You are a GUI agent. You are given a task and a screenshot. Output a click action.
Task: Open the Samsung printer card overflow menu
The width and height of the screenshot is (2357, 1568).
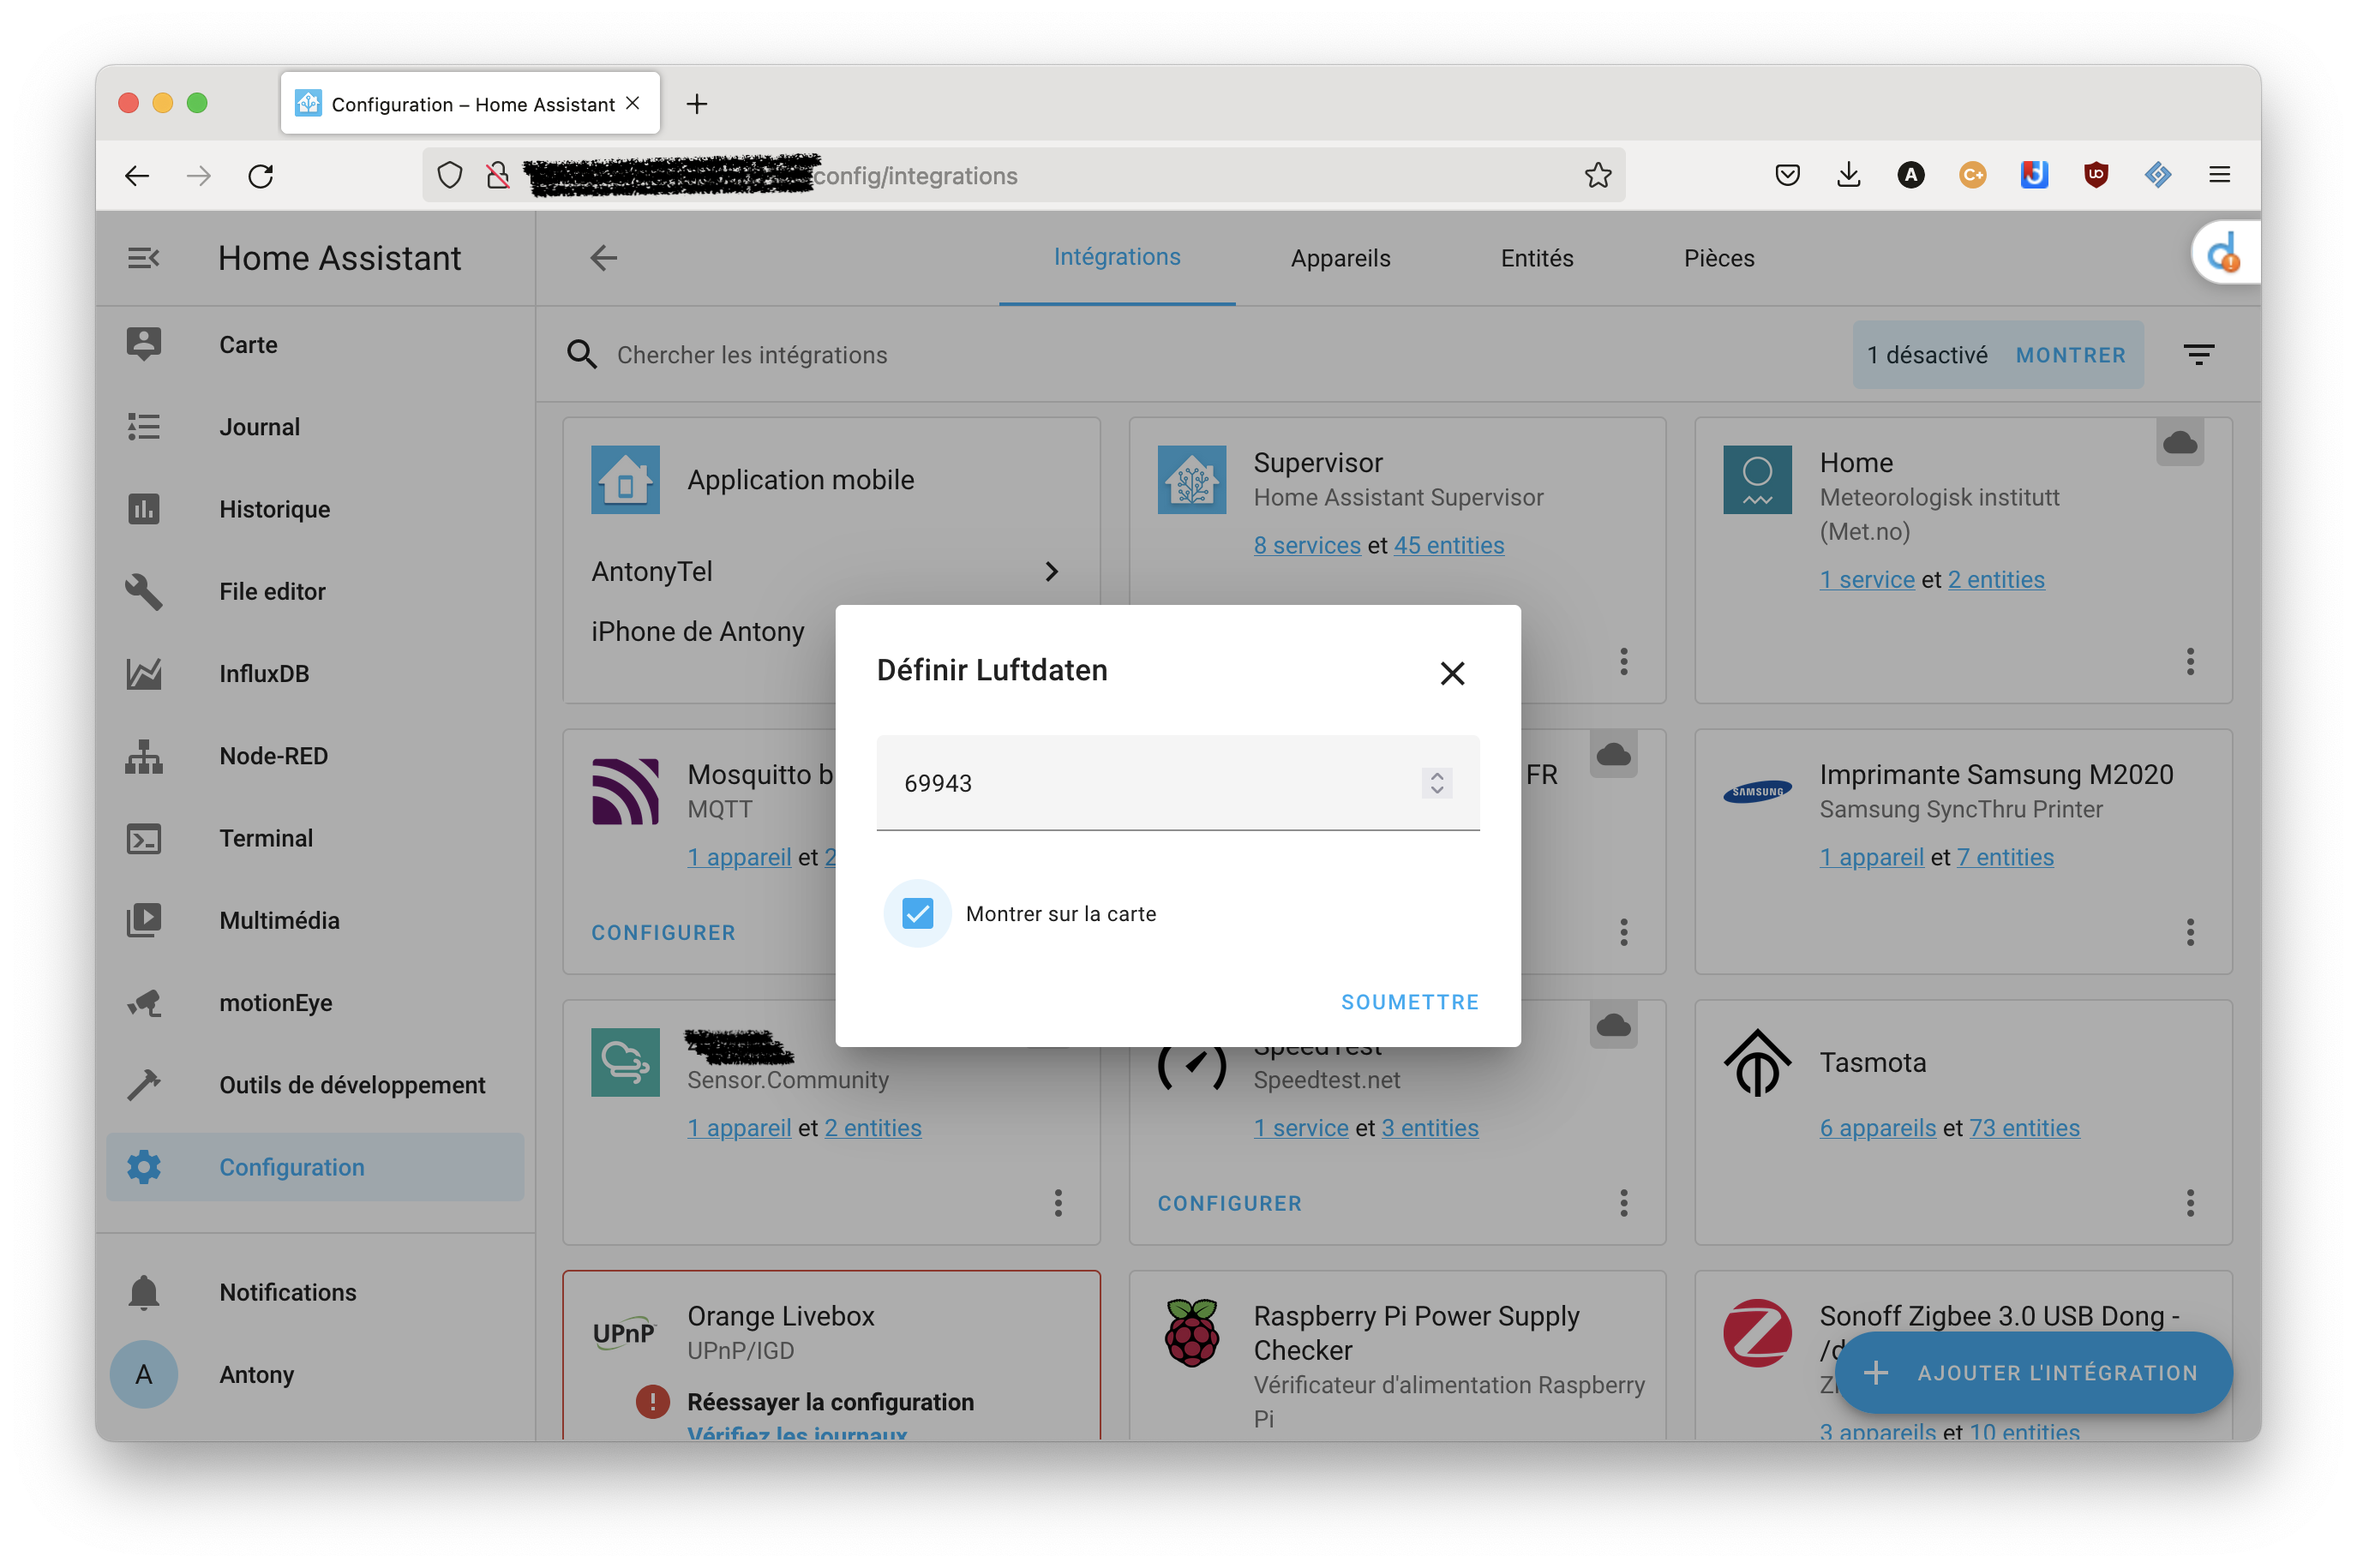click(x=2189, y=932)
